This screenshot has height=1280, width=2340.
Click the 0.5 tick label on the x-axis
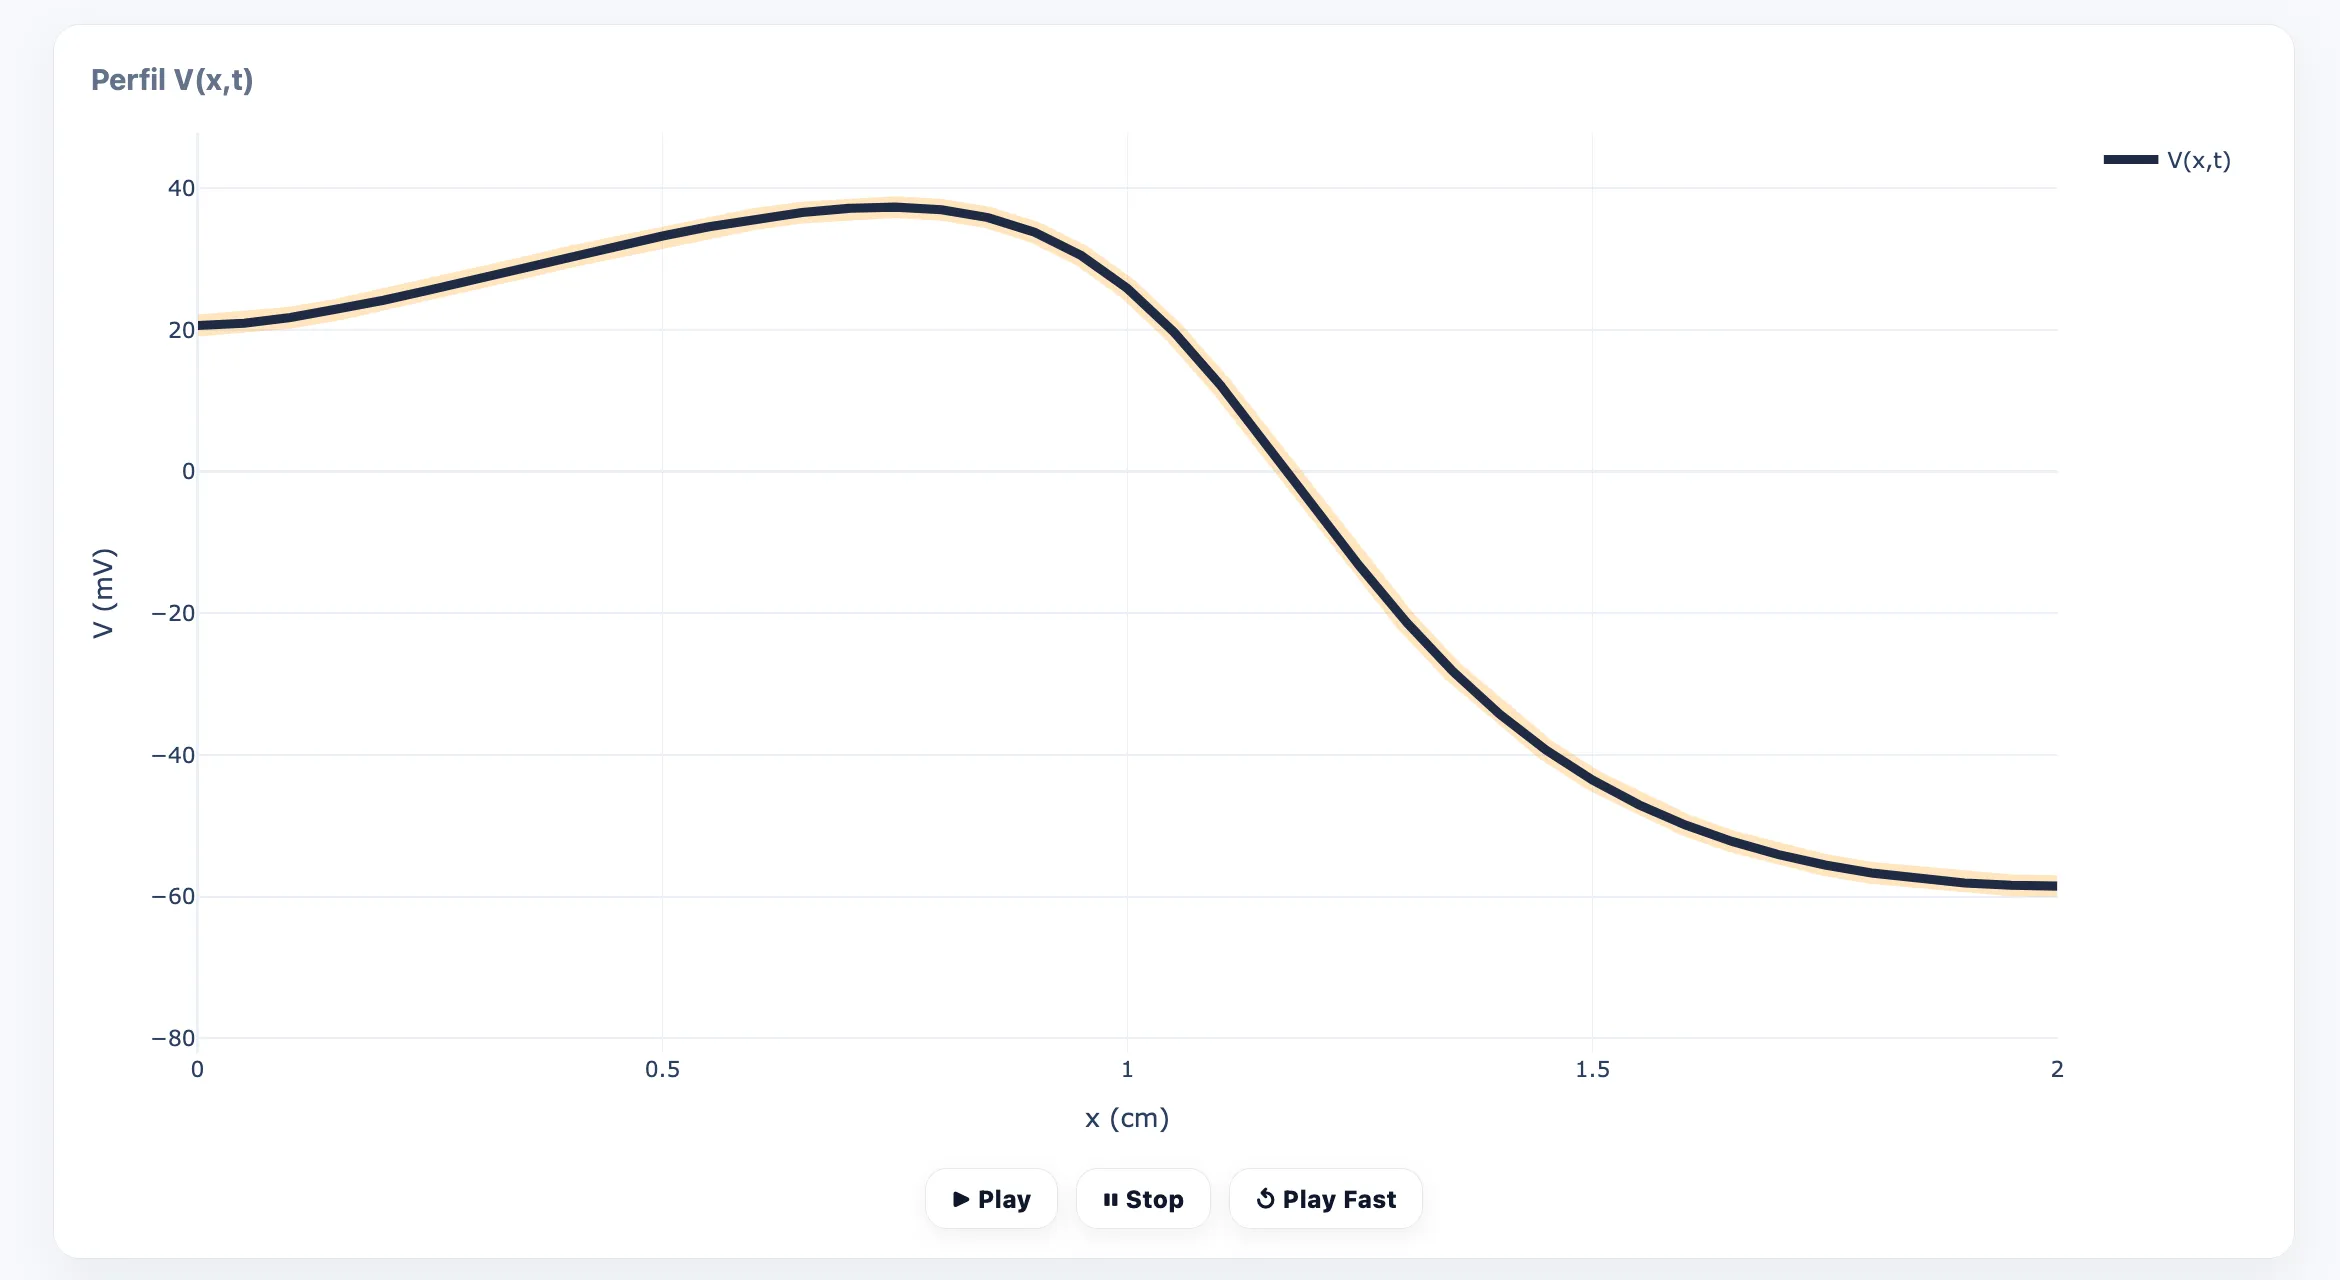point(662,1070)
